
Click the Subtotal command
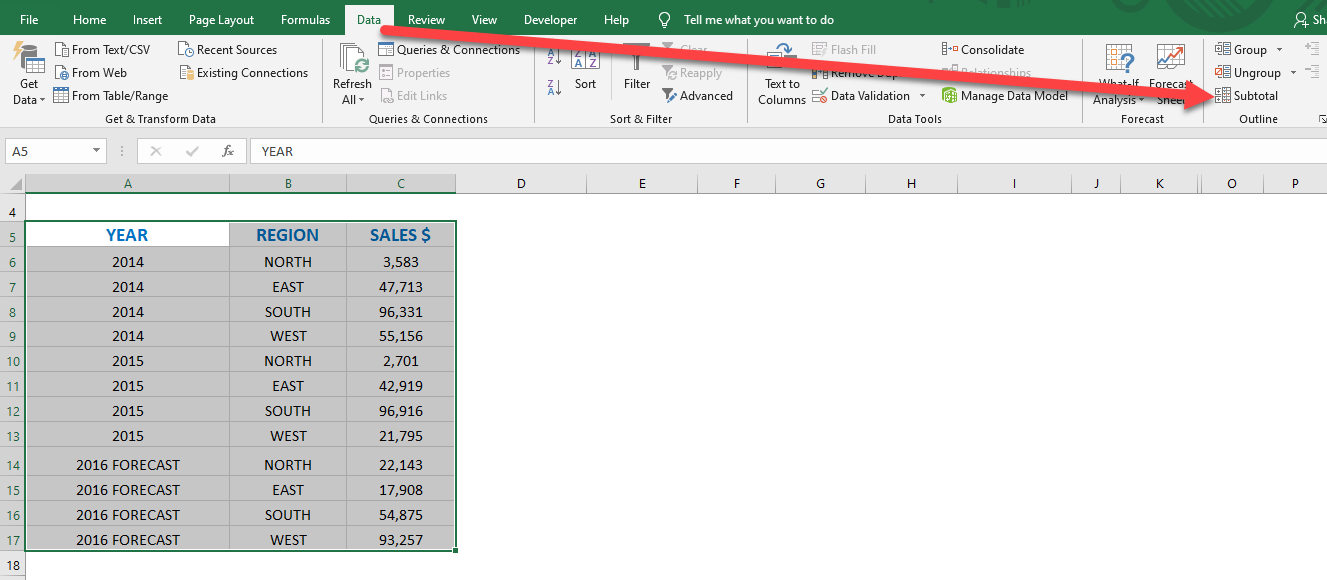click(x=1246, y=95)
